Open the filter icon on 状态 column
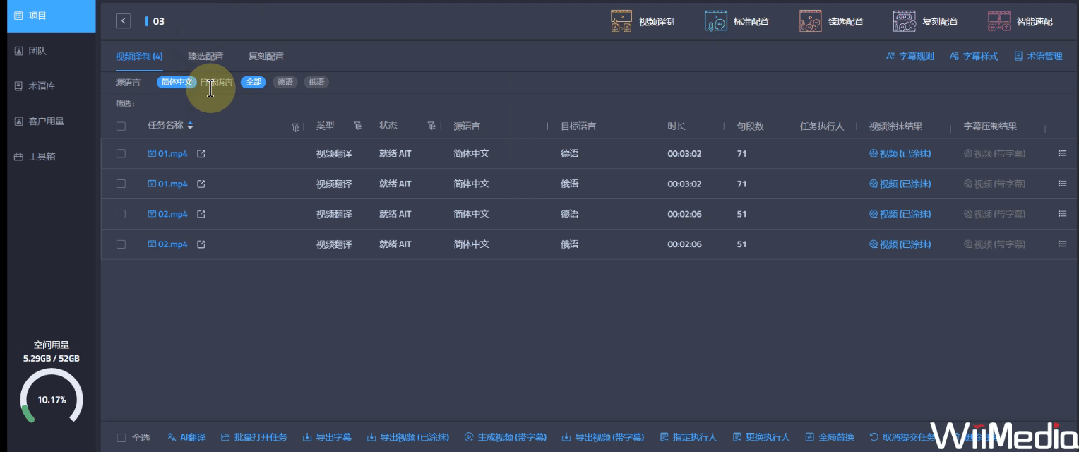Image resolution: width=1079 pixels, height=452 pixels. (431, 126)
